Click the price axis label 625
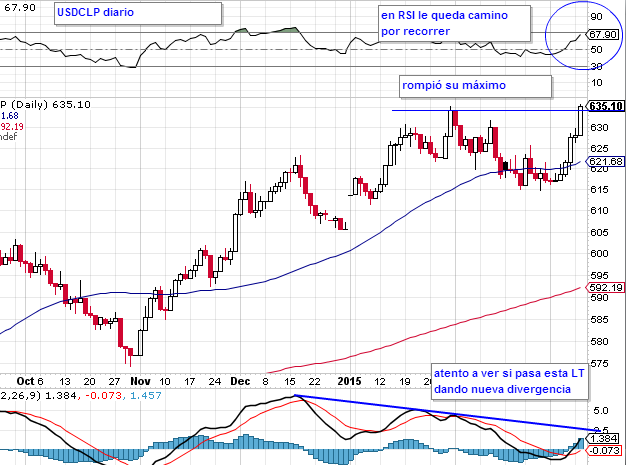The image size is (626, 465). (x=599, y=149)
